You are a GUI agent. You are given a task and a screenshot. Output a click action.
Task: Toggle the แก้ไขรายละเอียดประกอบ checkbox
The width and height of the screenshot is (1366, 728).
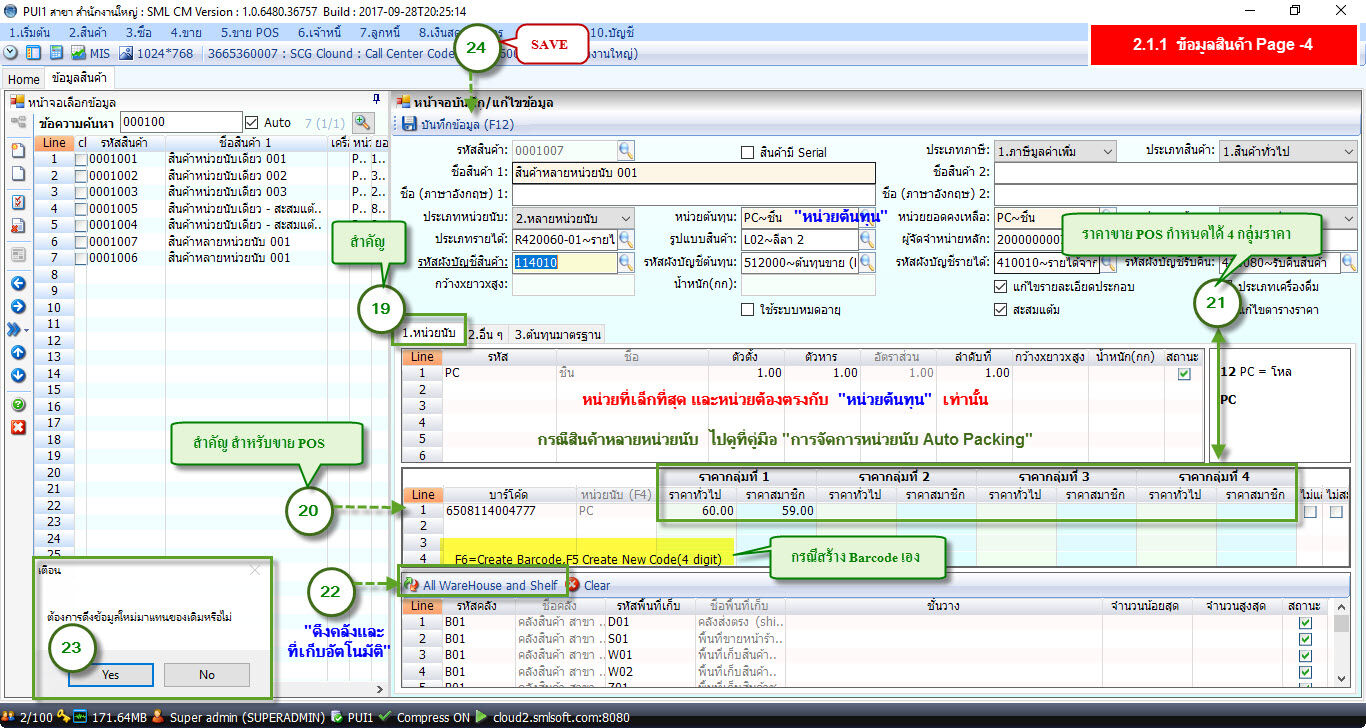click(1001, 287)
